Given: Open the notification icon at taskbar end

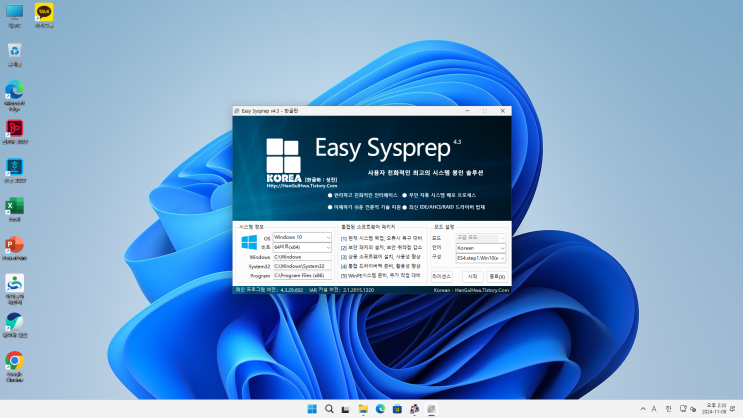Looking at the screenshot, I should tap(733, 409).
